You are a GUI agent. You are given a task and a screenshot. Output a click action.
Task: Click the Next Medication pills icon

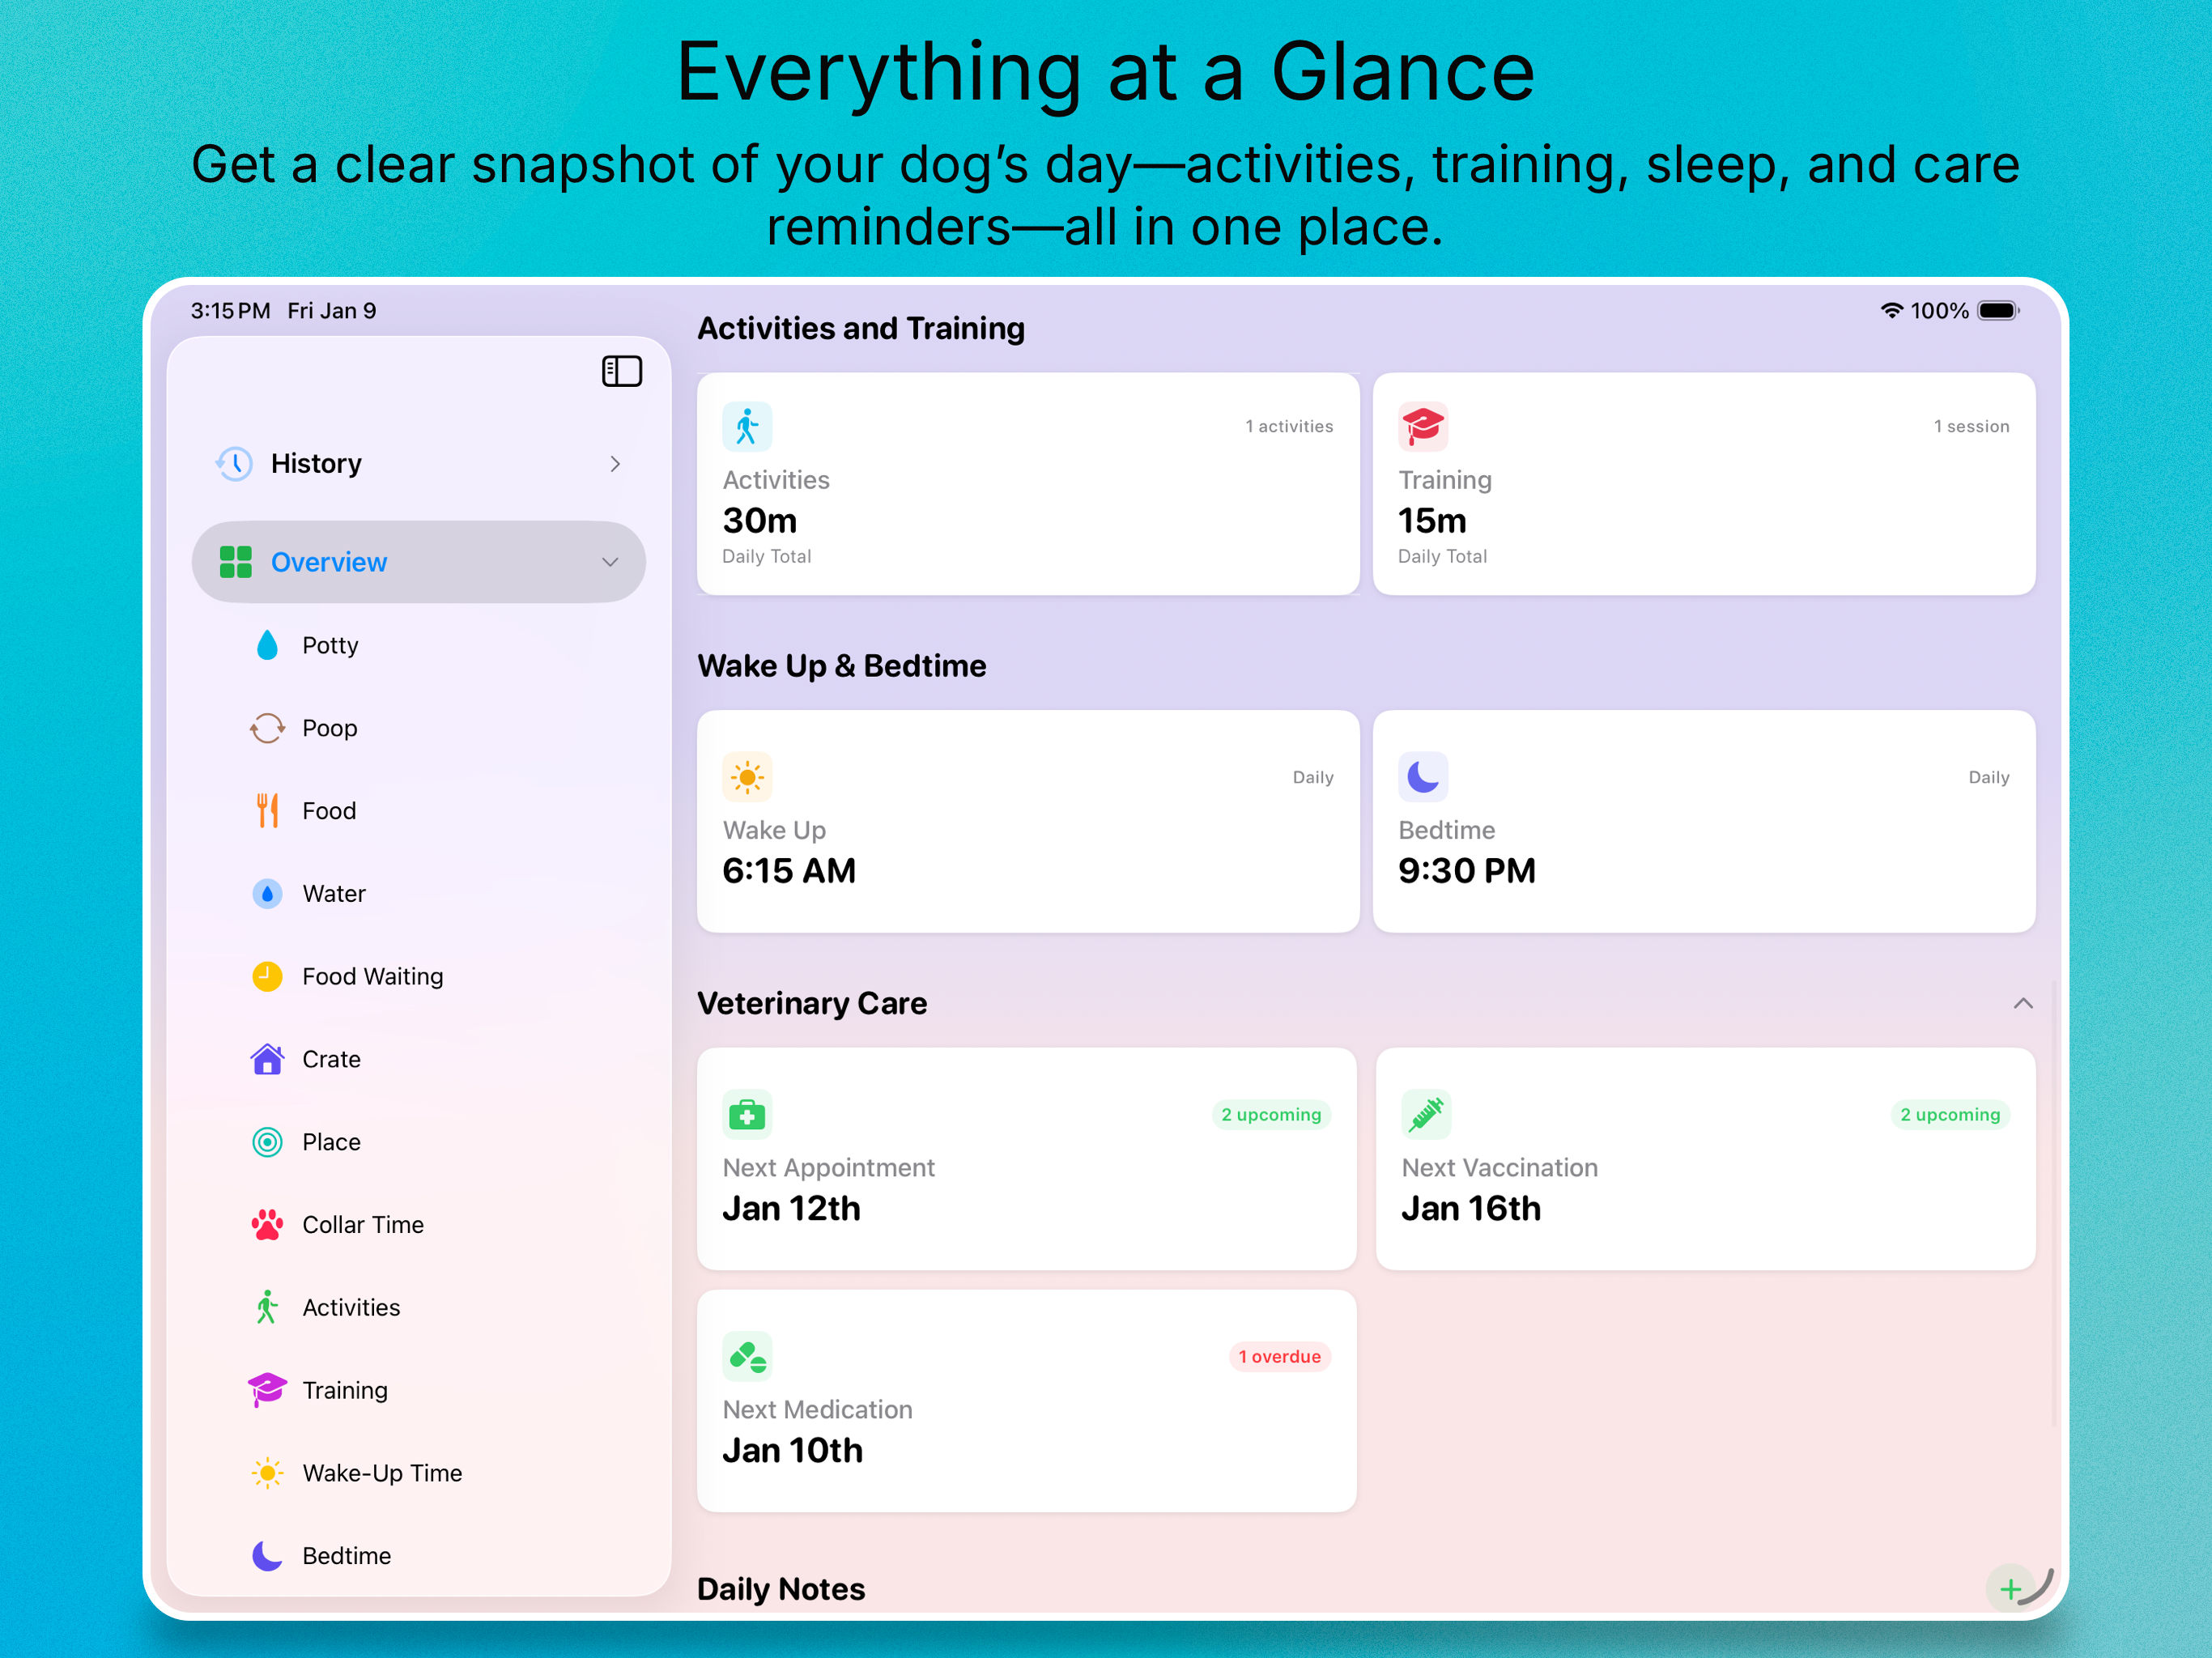pyautogui.click(x=747, y=1356)
